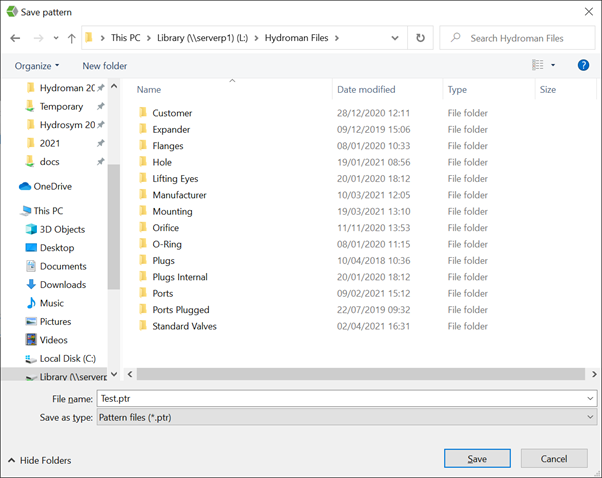Refresh the Hydroman Files folder view
Viewport: 602px width, 478px height.
(x=420, y=38)
